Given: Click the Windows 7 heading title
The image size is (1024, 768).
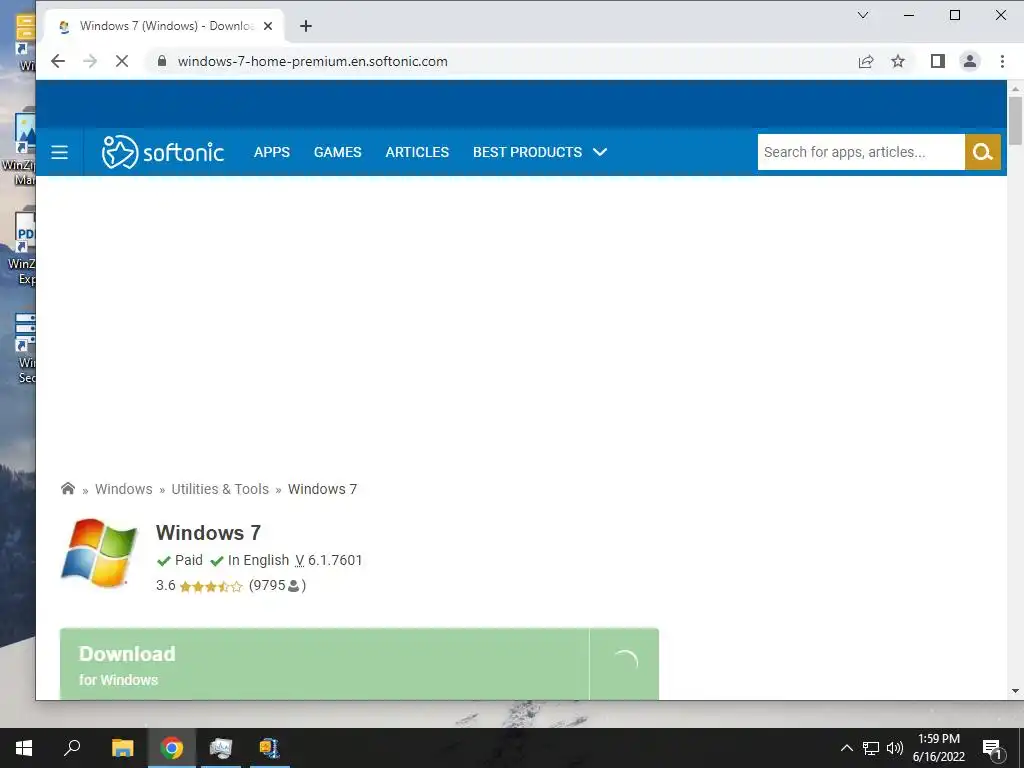Looking at the screenshot, I should coord(208,533).
